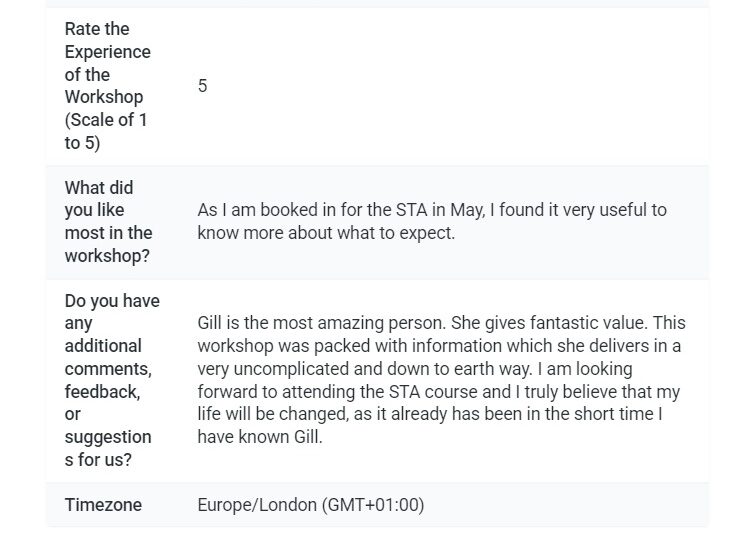Click the line 'workshop was packed with information'
Image resolution: width=735 pixels, height=547 pixels.
439,346
